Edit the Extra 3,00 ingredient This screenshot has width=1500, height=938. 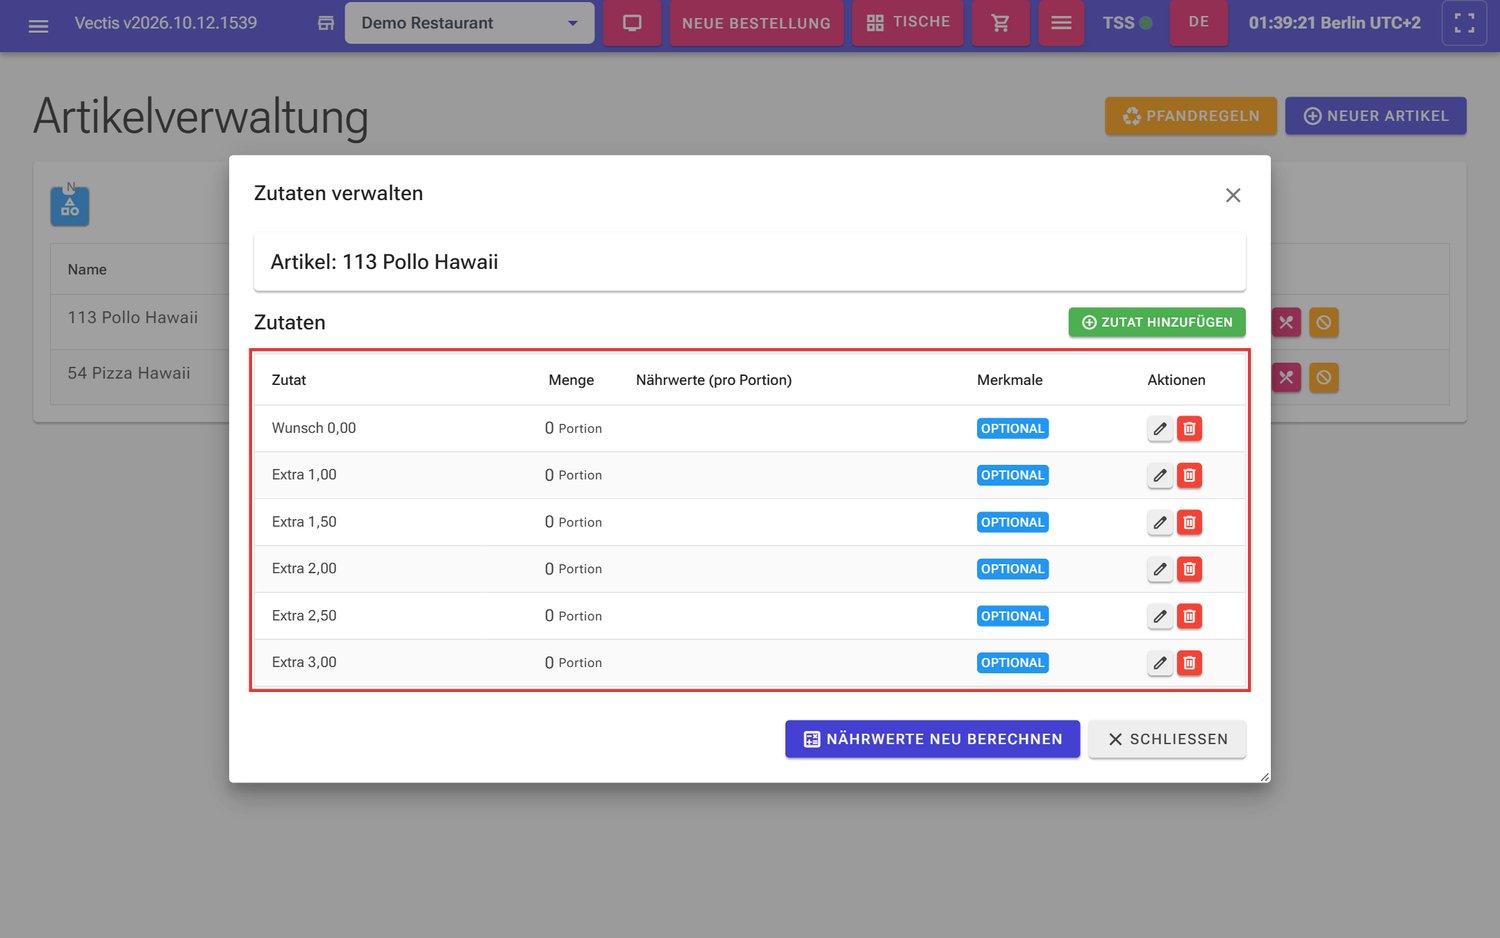coord(1160,663)
